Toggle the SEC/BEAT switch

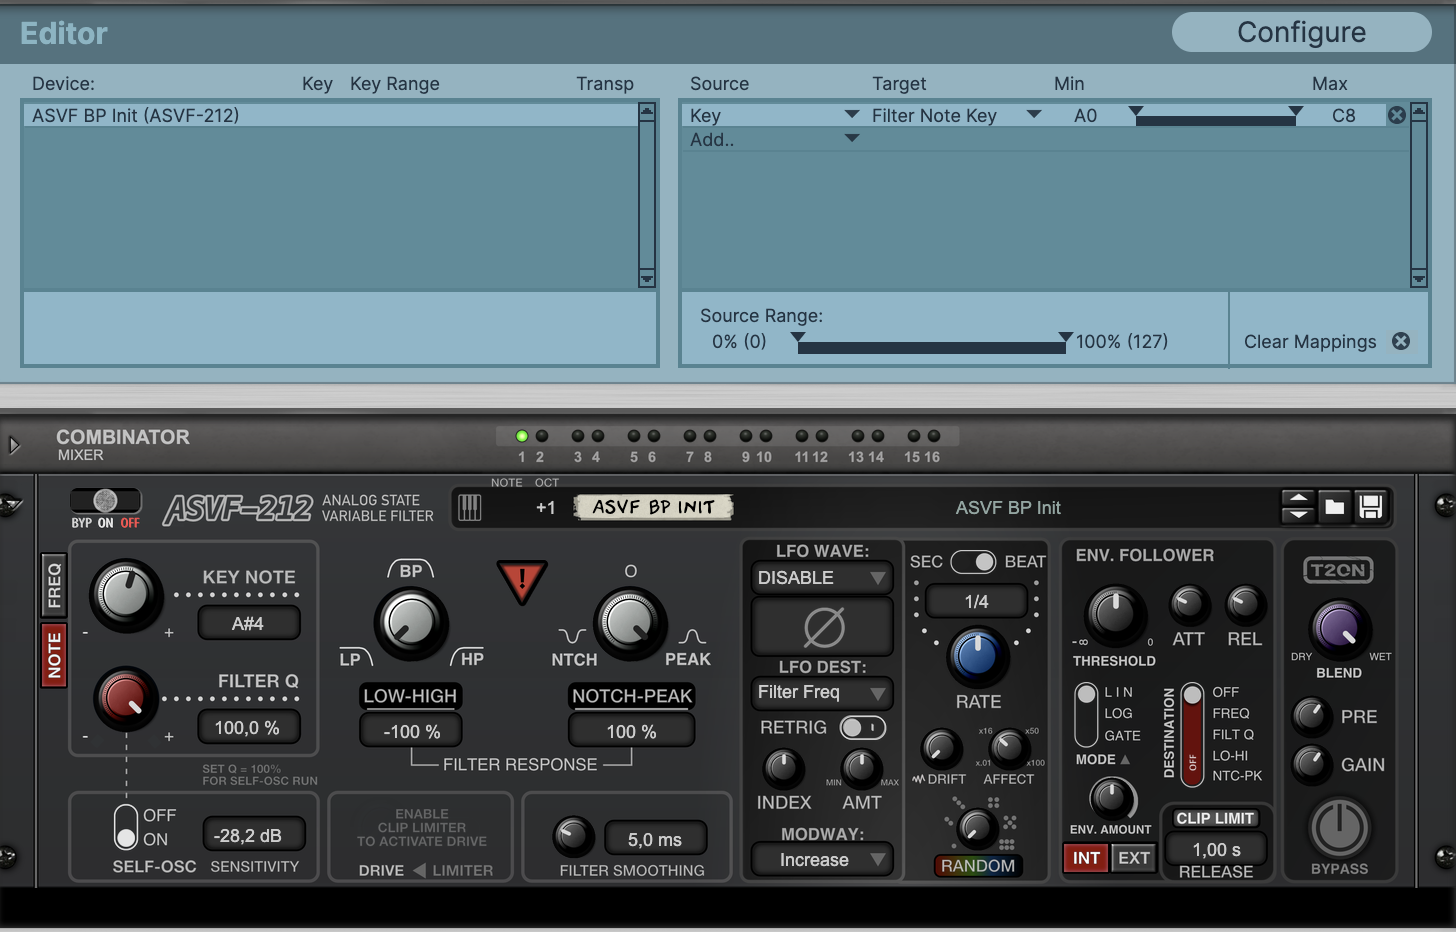[x=973, y=562]
